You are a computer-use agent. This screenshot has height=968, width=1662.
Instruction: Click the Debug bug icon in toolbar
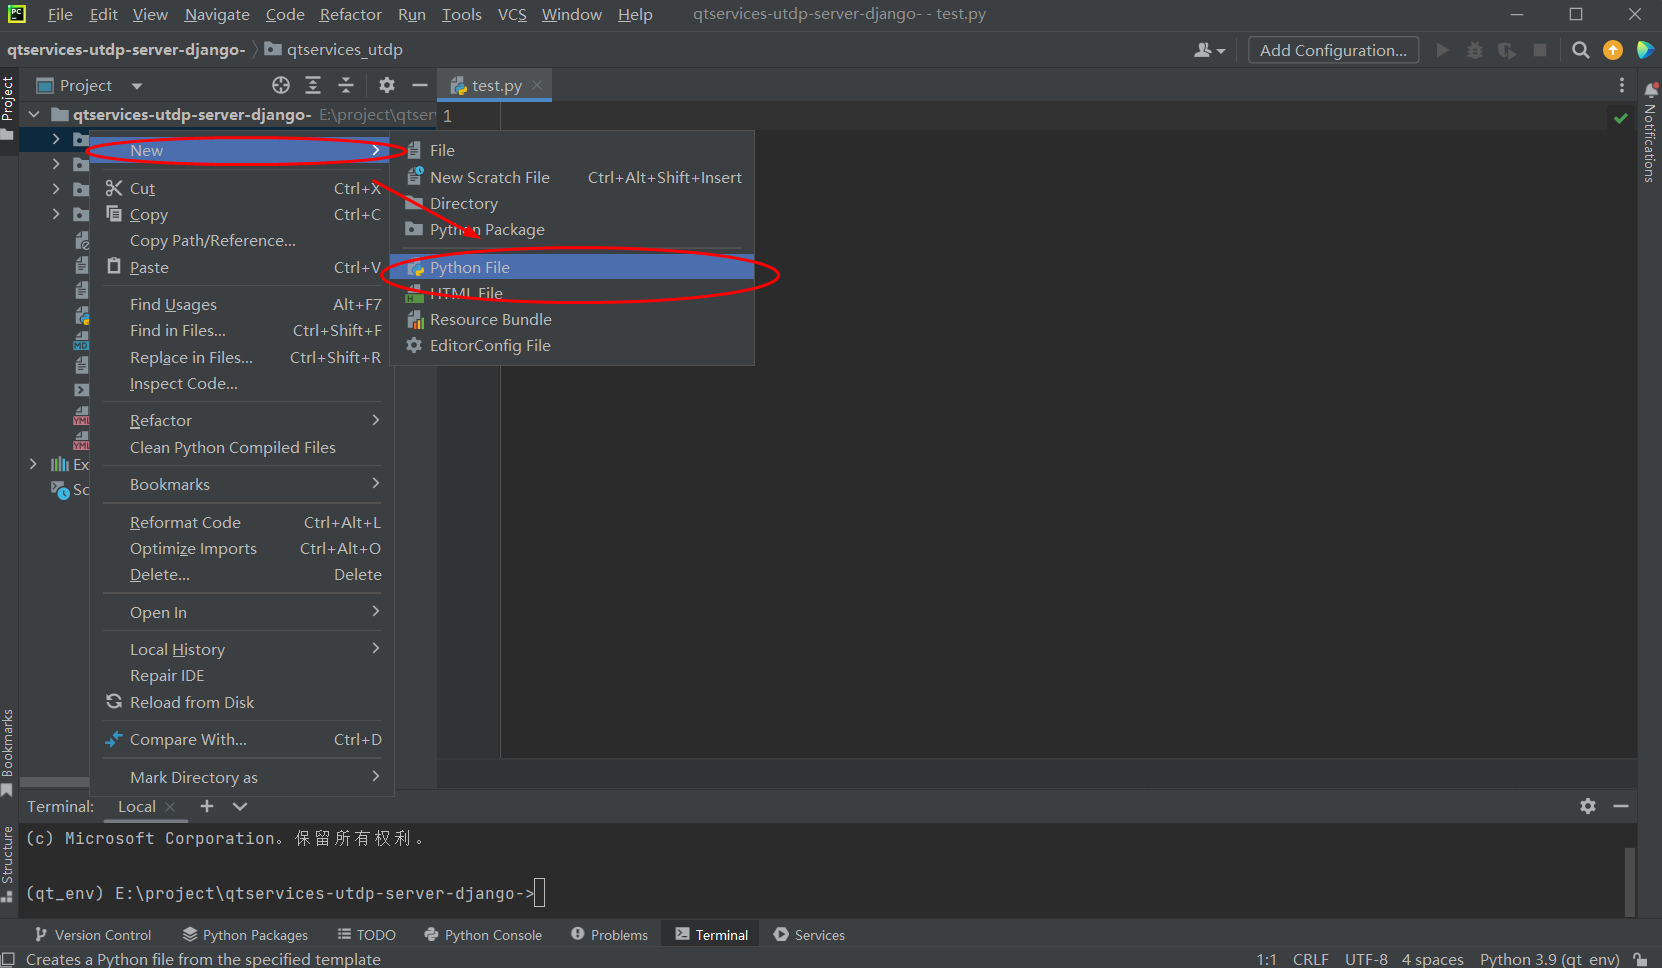(x=1474, y=50)
